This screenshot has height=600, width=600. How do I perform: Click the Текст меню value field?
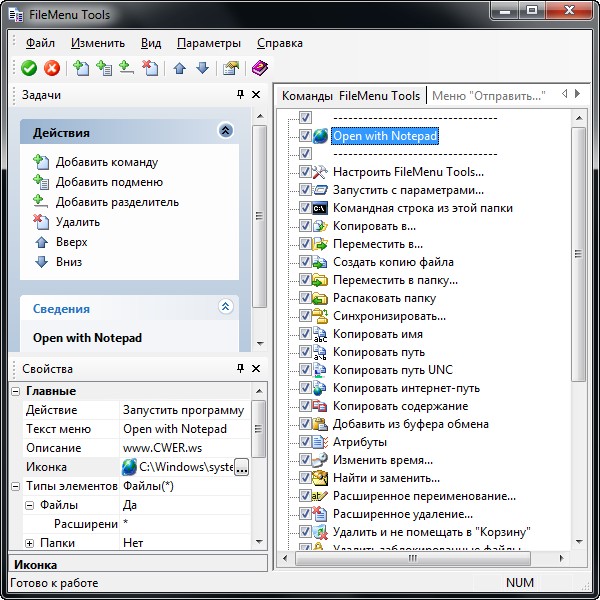(185, 429)
